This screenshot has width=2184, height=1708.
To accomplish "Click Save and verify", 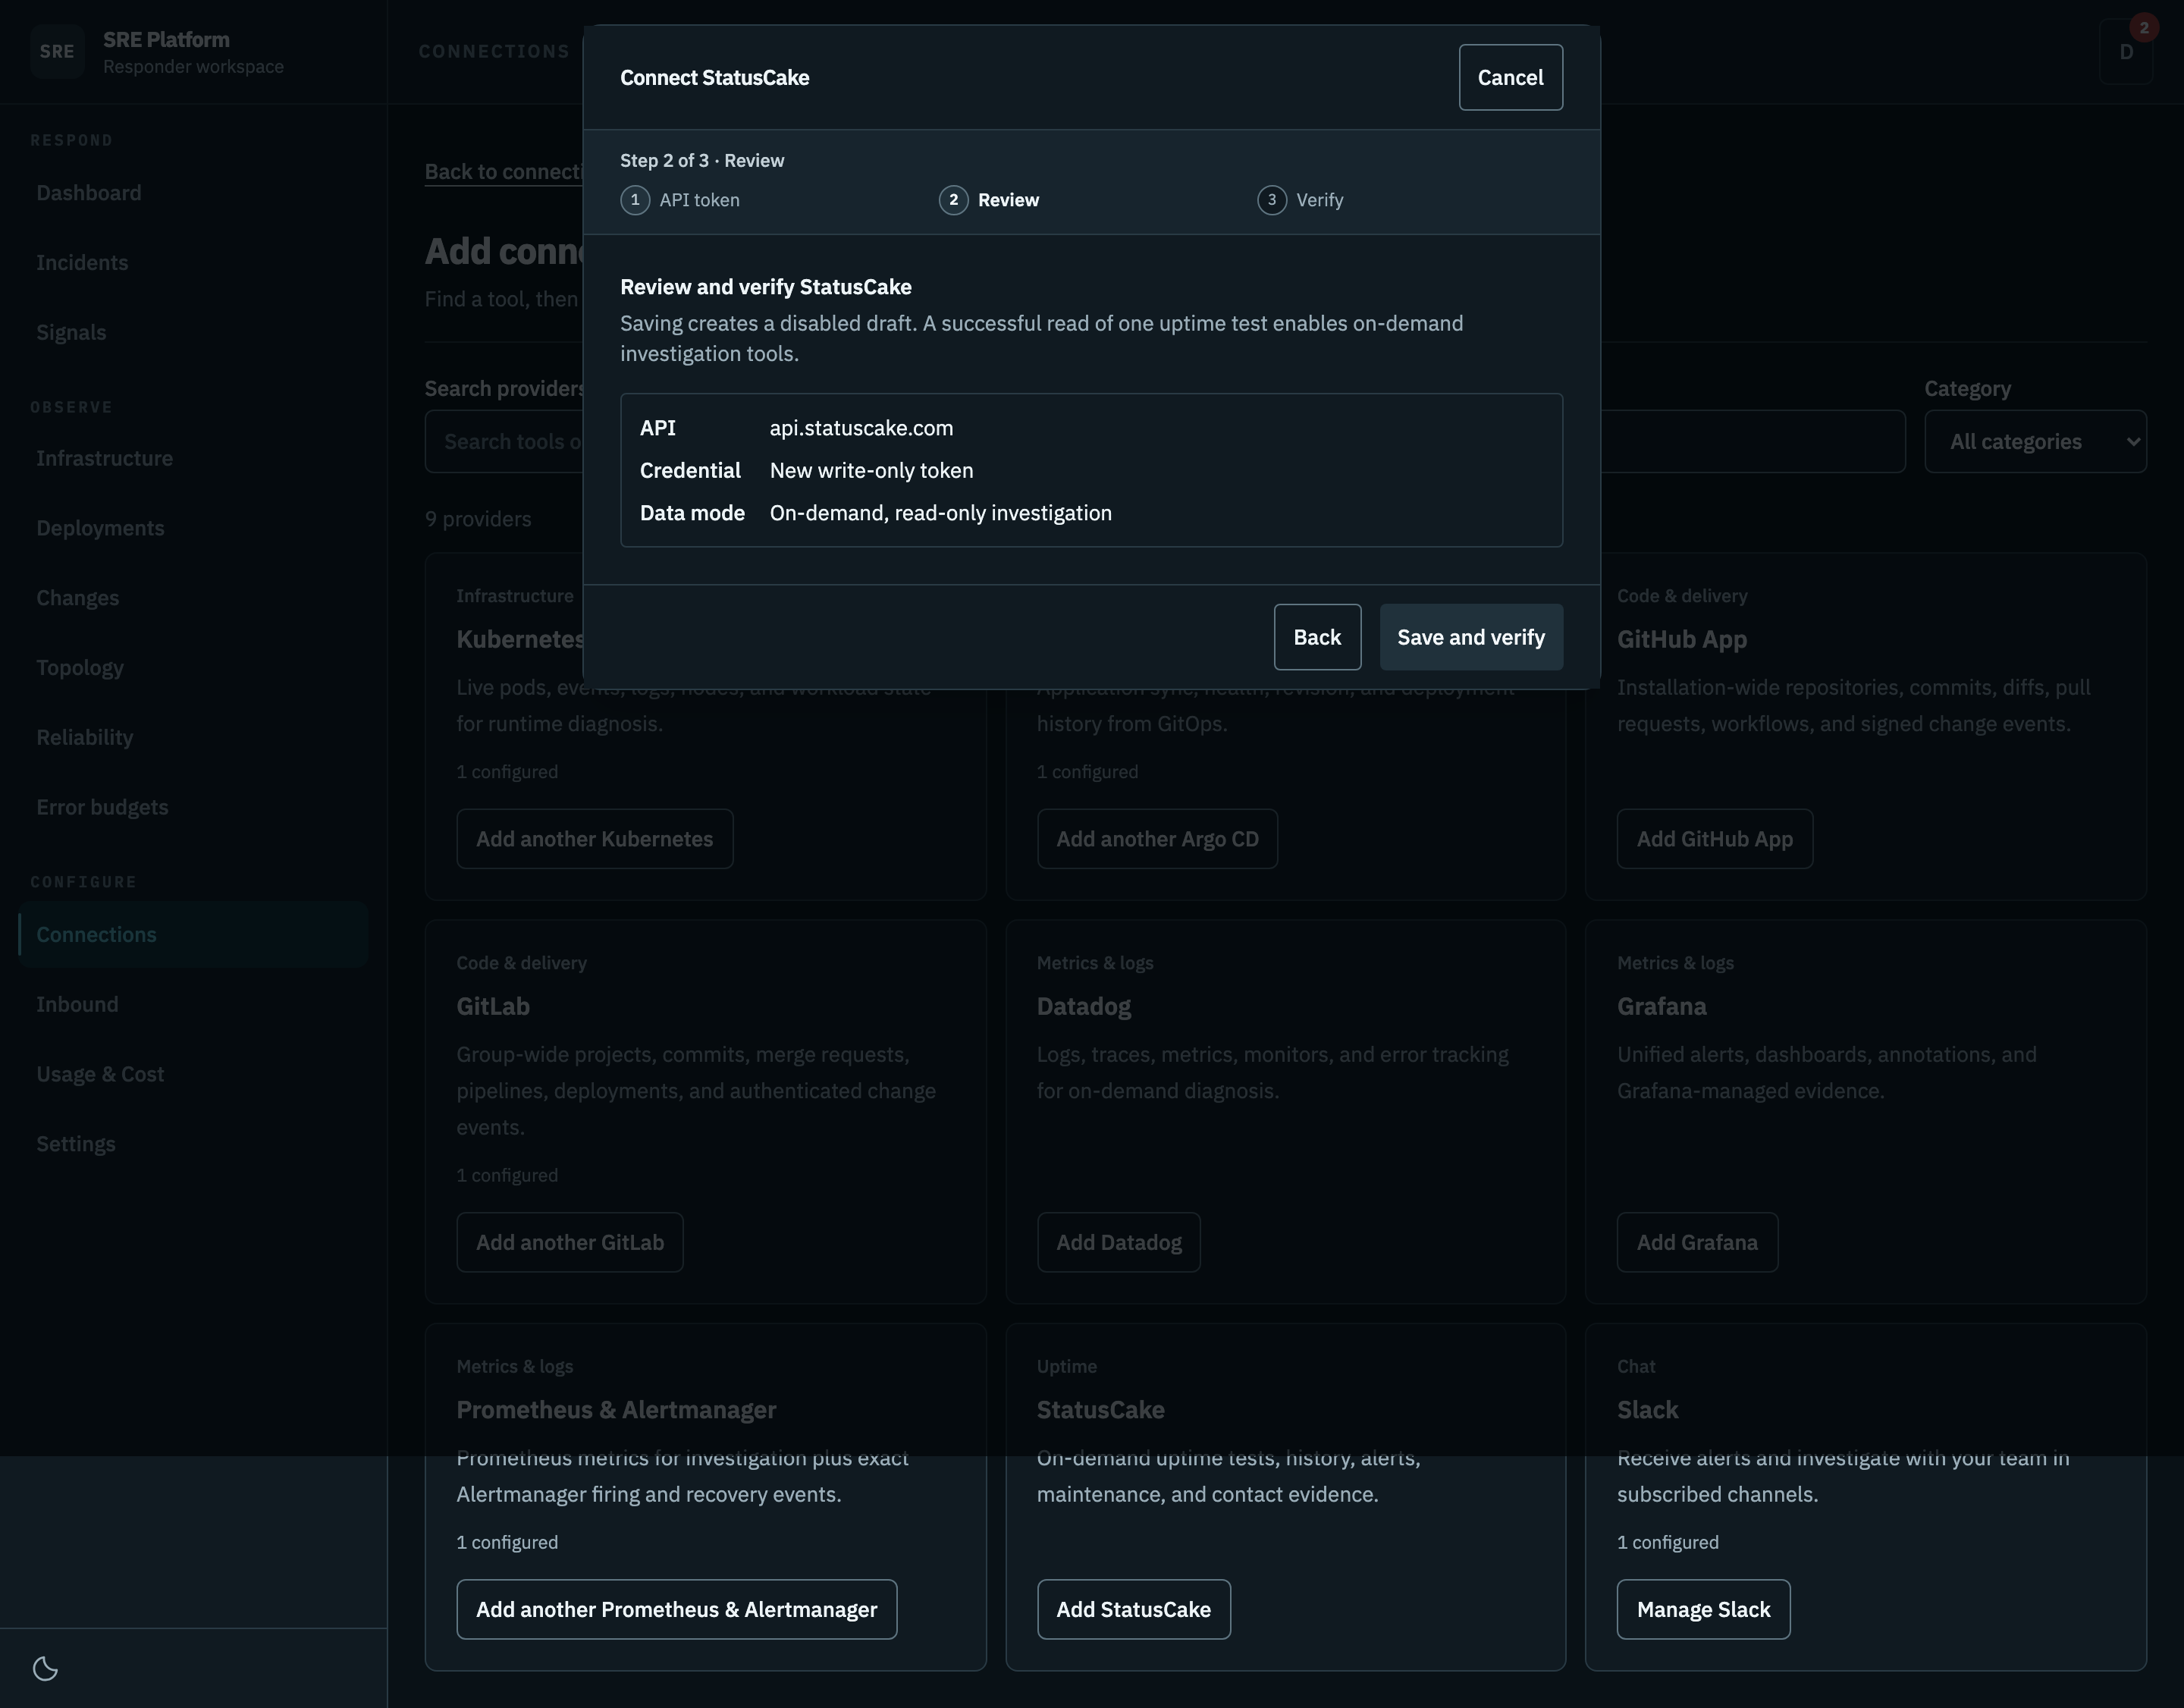I will click(x=1471, y=637).
